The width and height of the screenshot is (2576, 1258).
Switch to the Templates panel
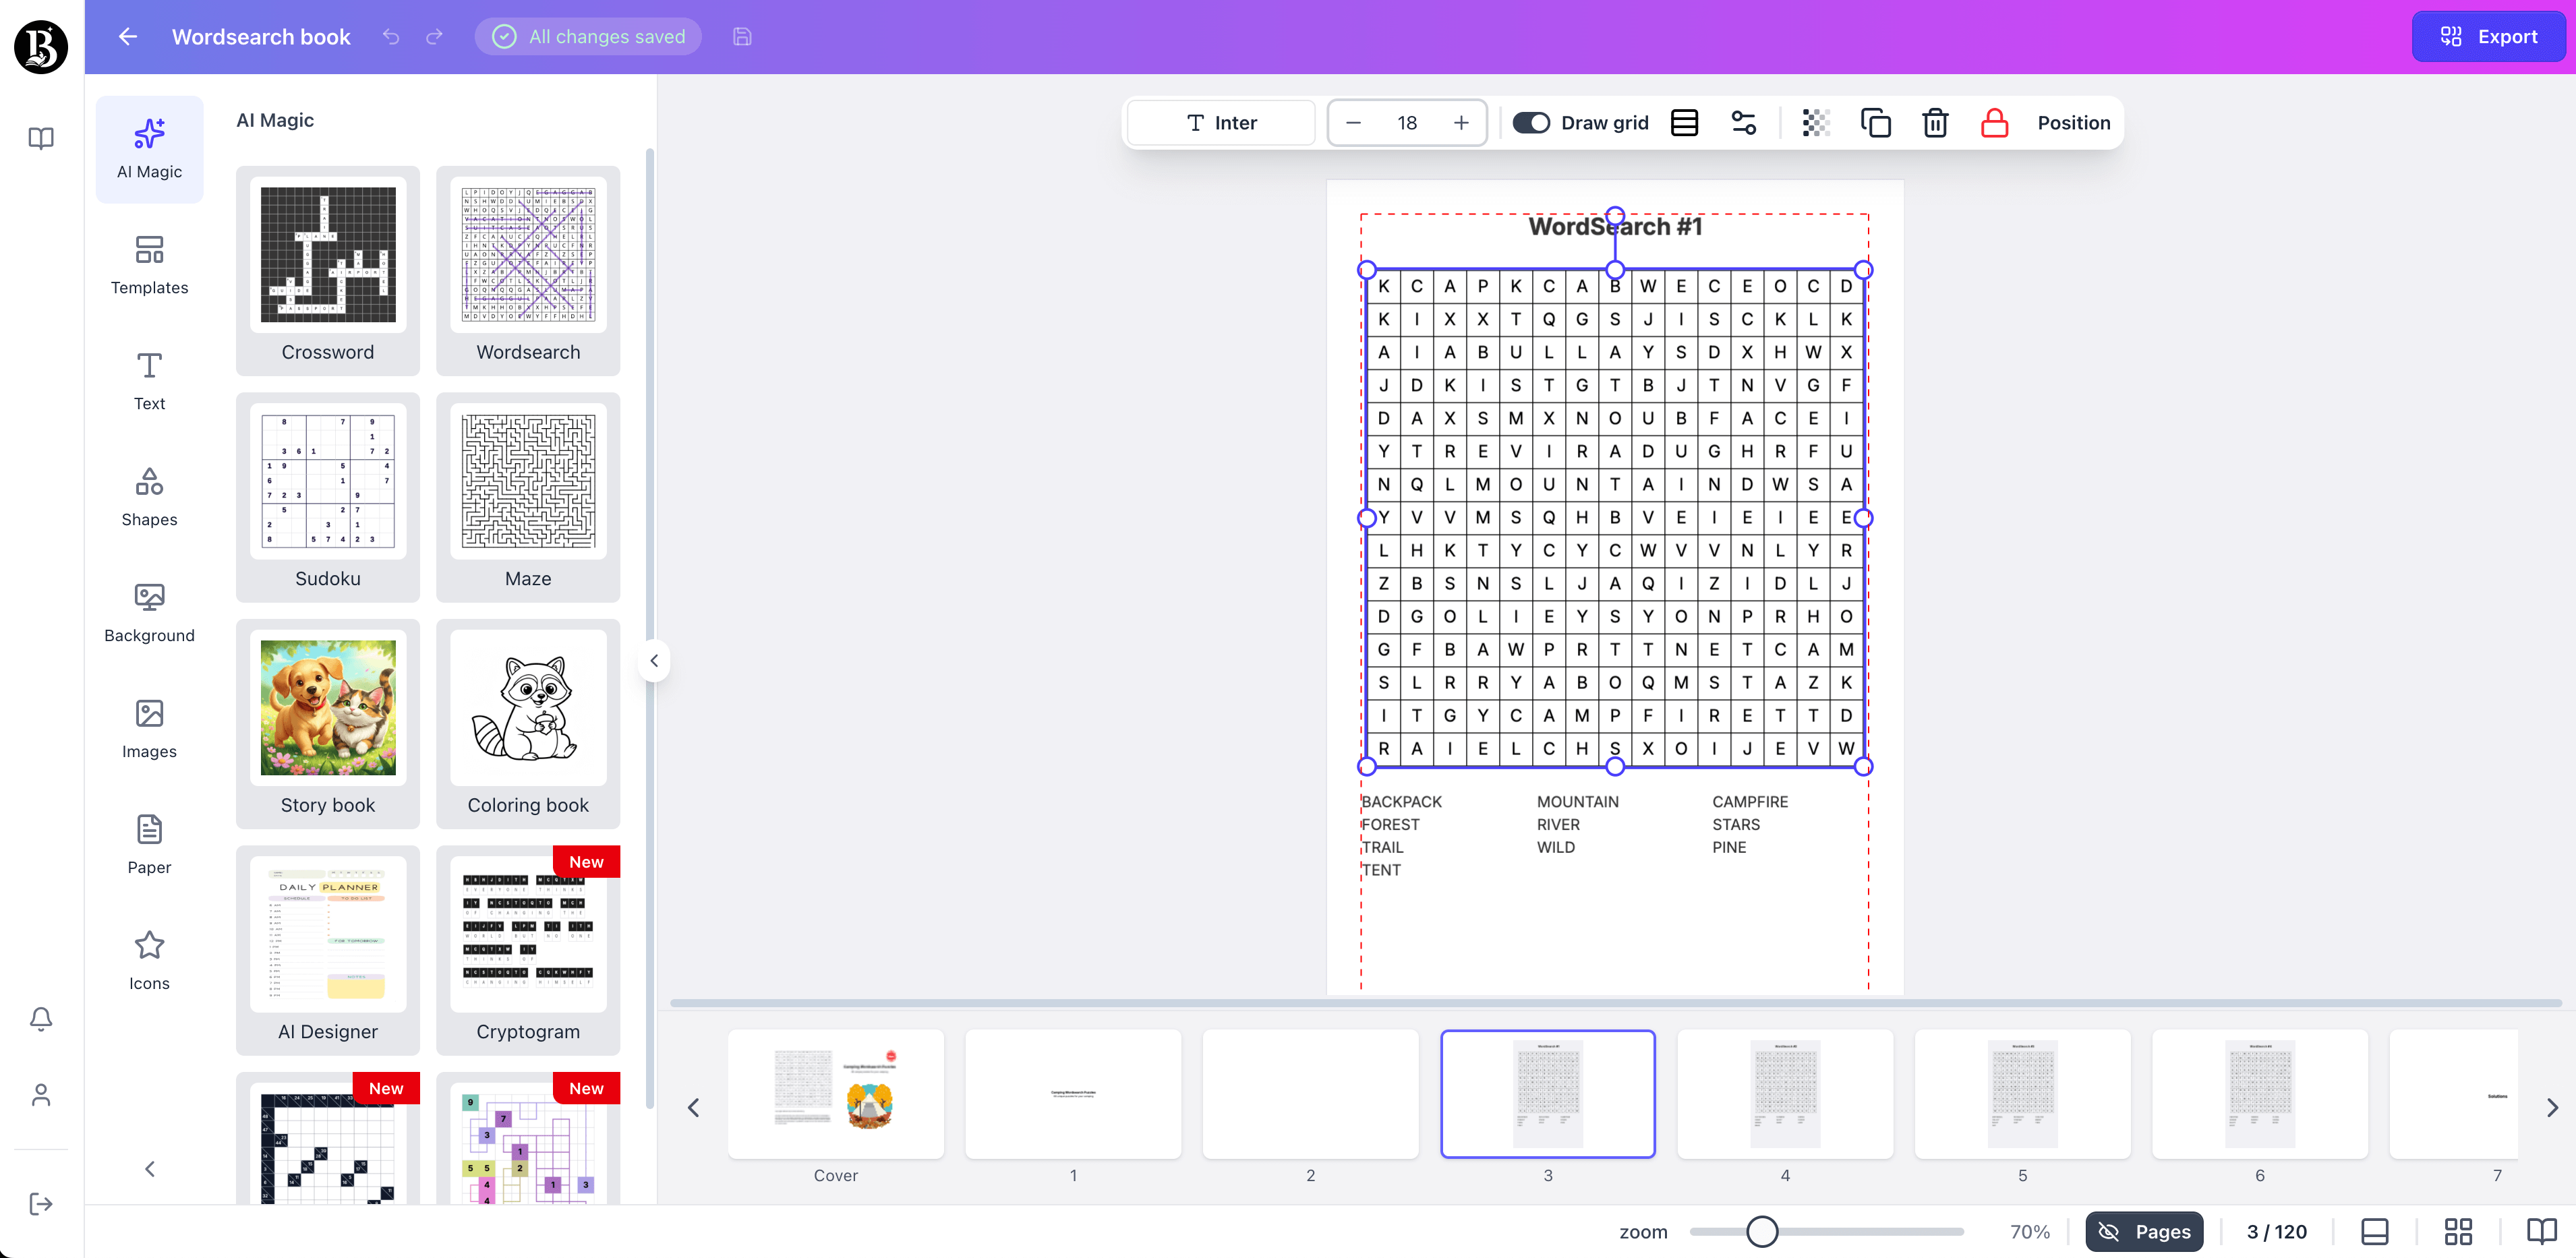pyautogui.click(x=149, y=264)
